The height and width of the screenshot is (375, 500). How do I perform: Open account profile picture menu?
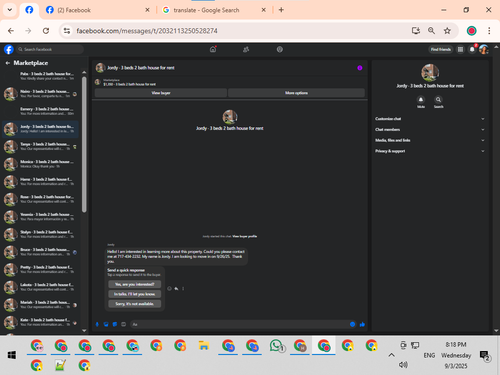[x=484, y=49]
